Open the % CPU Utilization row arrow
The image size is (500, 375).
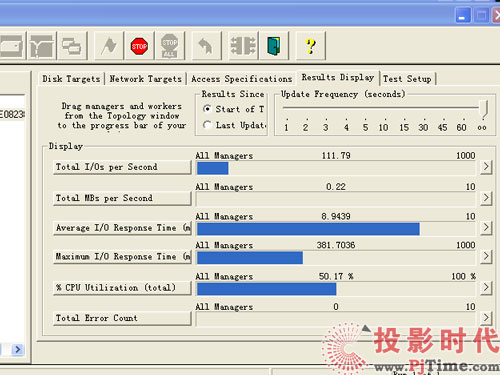(x=486, y=287)
